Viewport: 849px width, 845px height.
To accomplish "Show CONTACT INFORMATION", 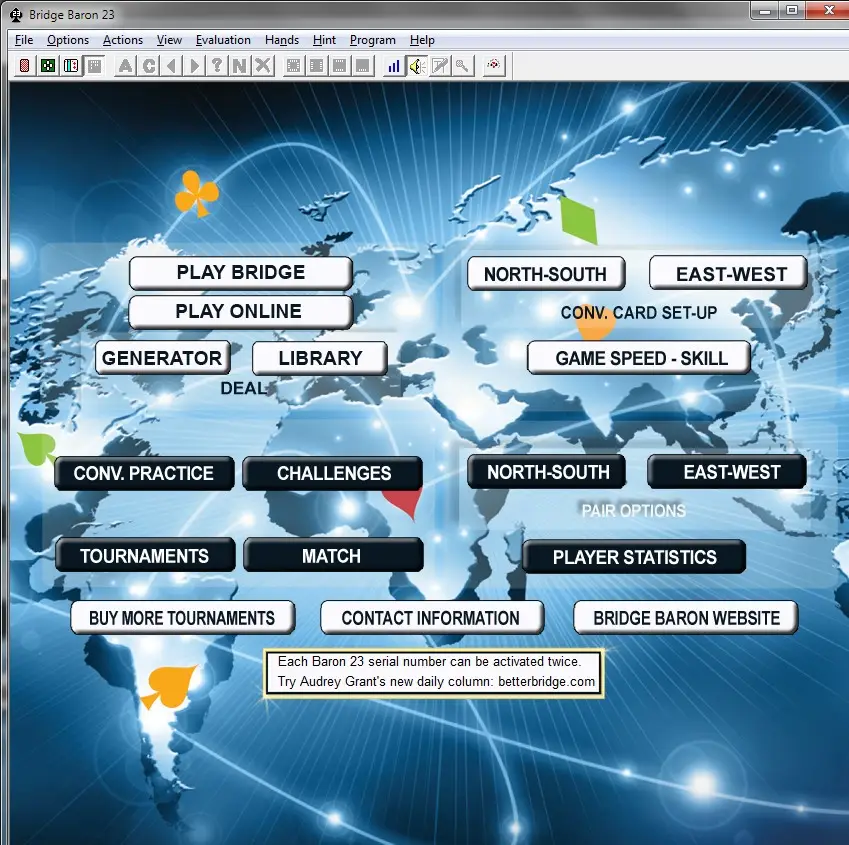I will [432, 618].
